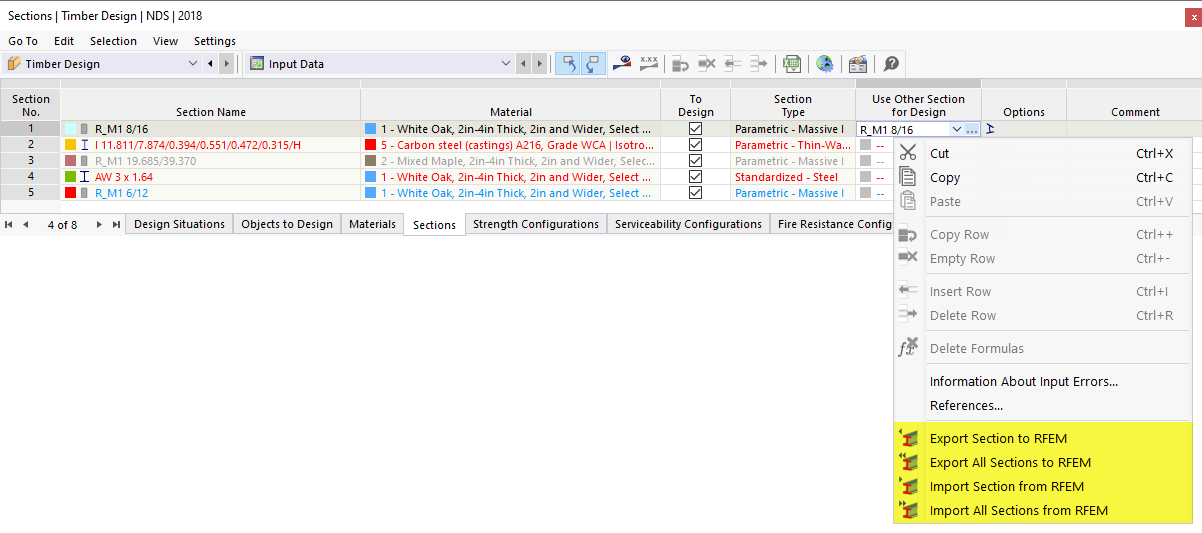Select row header number 3
This screenshot has height=533, width=1202.
click(31, 161)
